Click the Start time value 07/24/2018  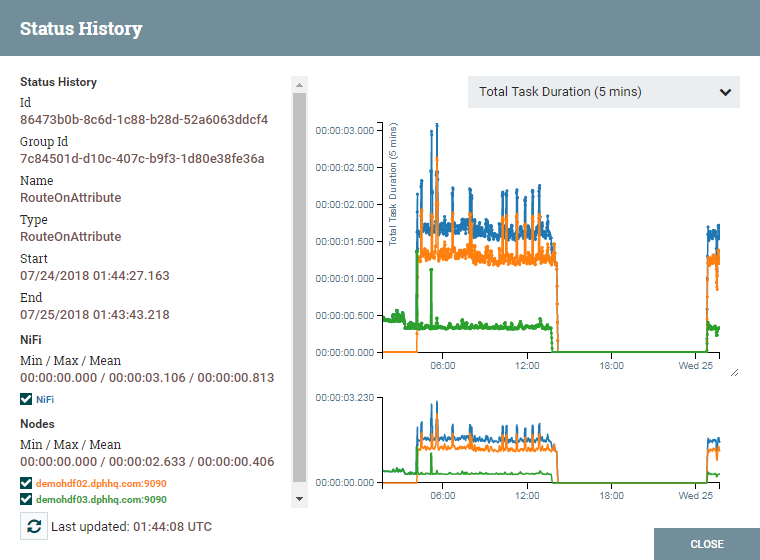95,276
